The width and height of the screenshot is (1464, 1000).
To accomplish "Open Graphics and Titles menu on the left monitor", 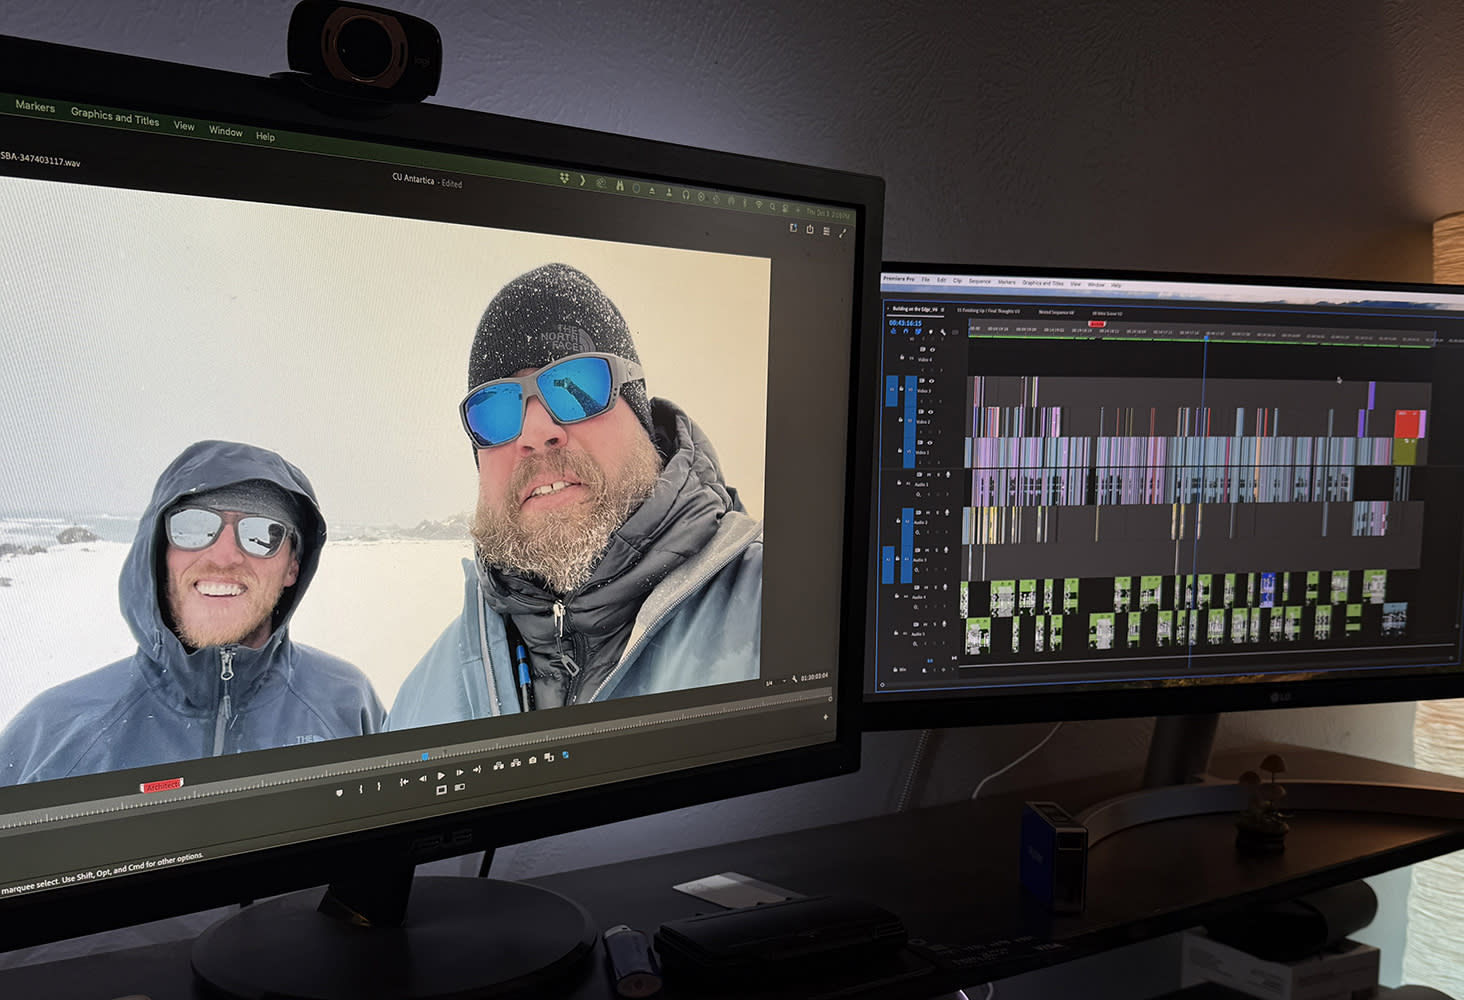I will click(115, 116).
